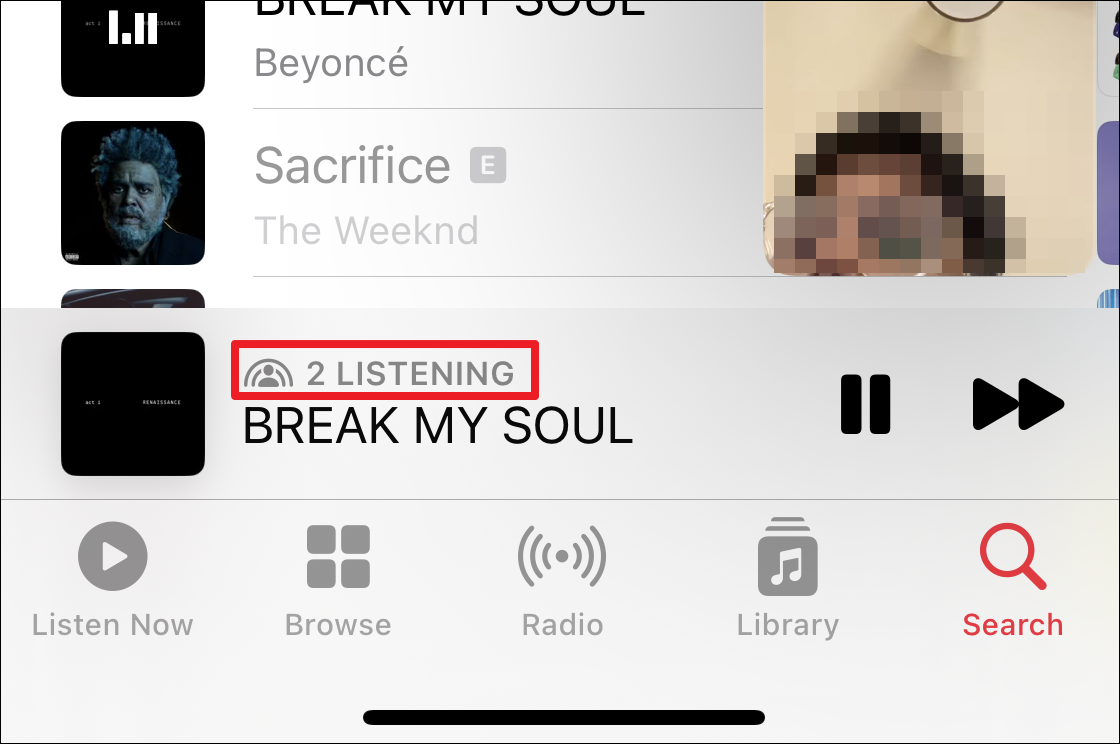Tap the red magnifying glass icon
Viewport: 1120px width, 744px height.
[1013, 556]
